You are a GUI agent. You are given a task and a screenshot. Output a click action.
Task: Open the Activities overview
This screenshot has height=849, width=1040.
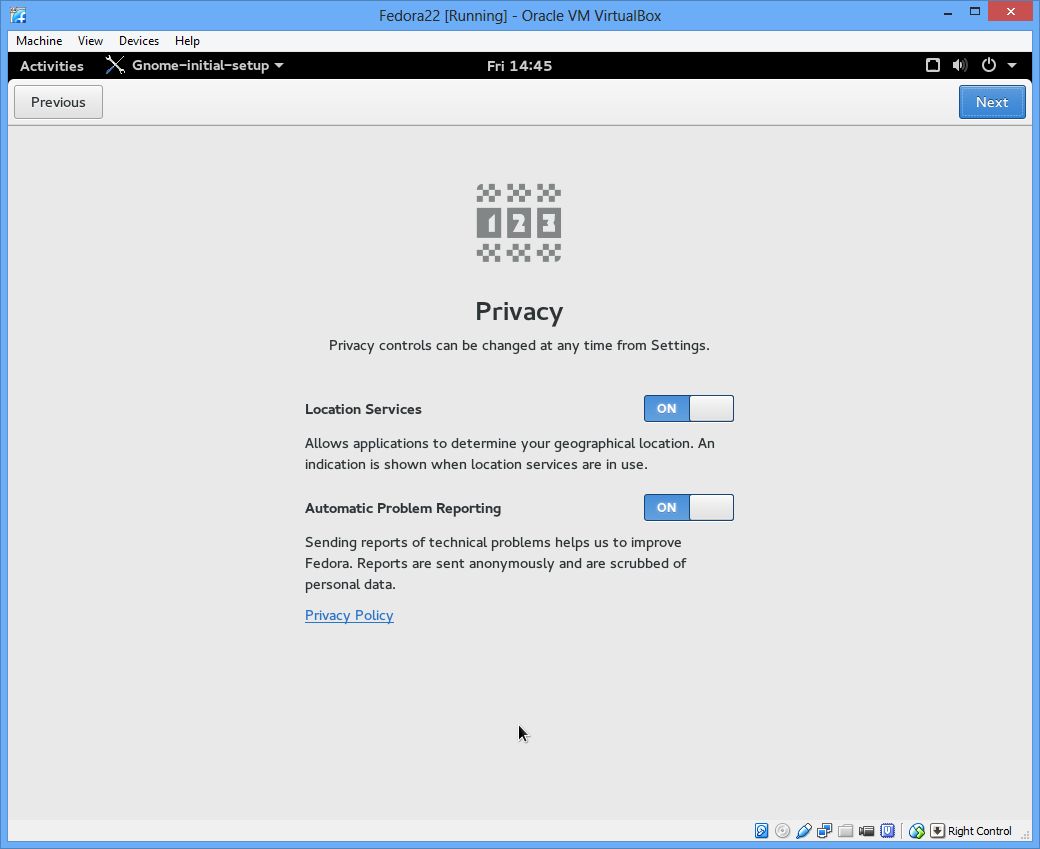52,66
